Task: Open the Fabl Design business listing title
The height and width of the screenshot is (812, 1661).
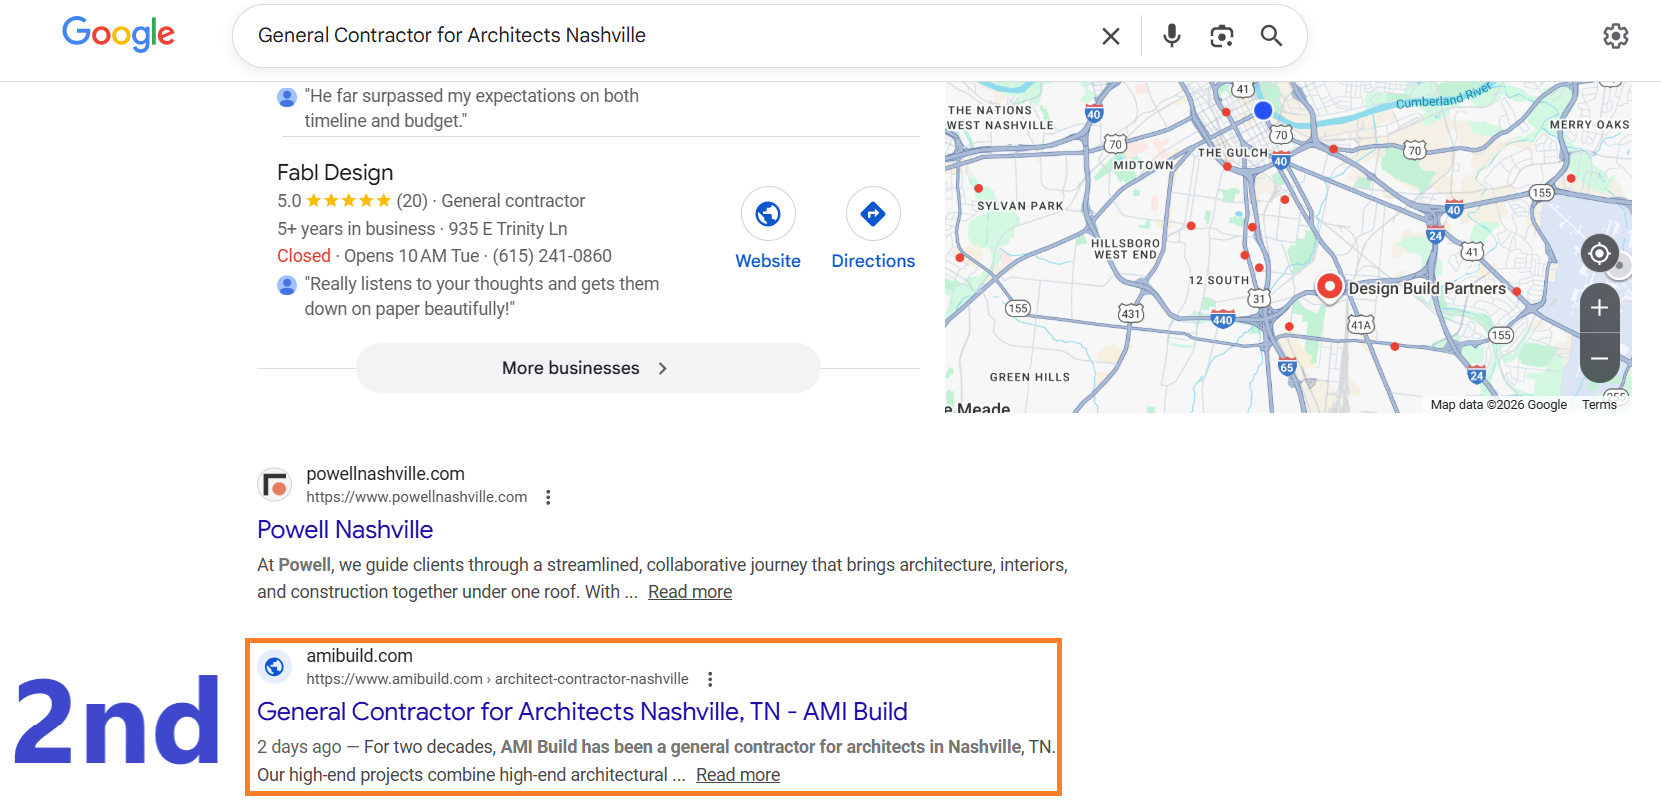Action: click(335, 173)
